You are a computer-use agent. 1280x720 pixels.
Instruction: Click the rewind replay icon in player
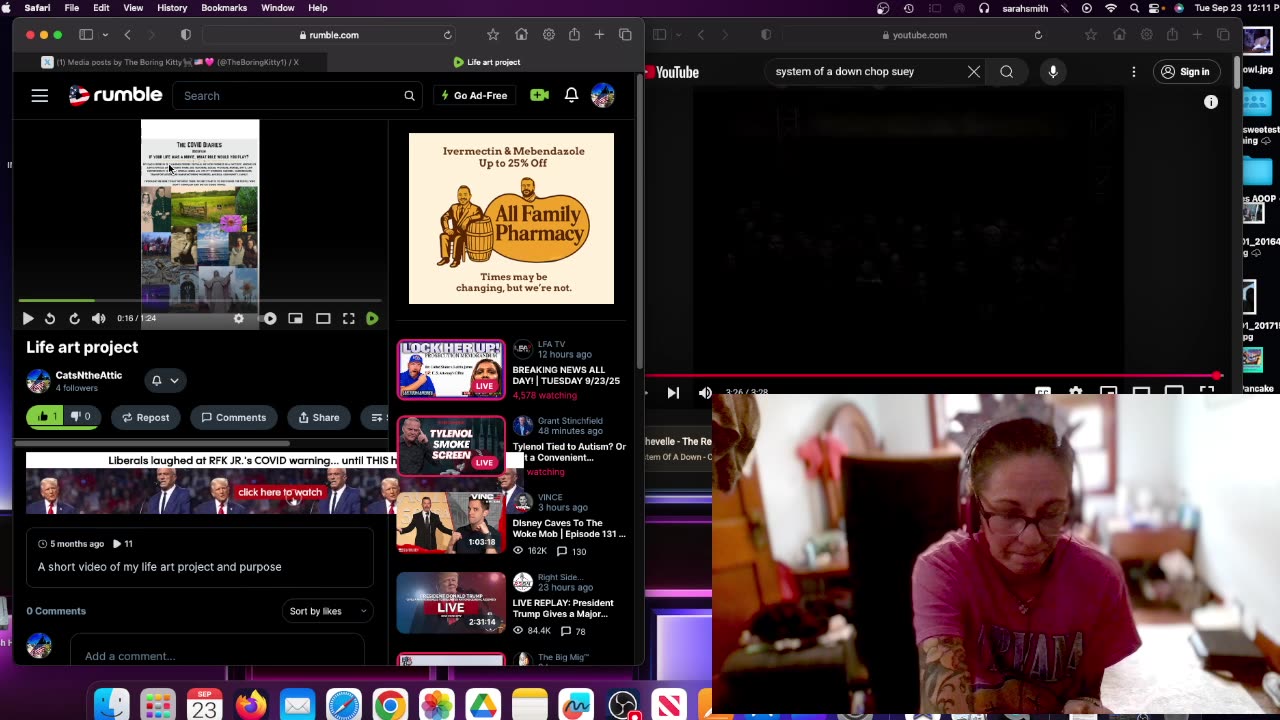coord(50,318)
